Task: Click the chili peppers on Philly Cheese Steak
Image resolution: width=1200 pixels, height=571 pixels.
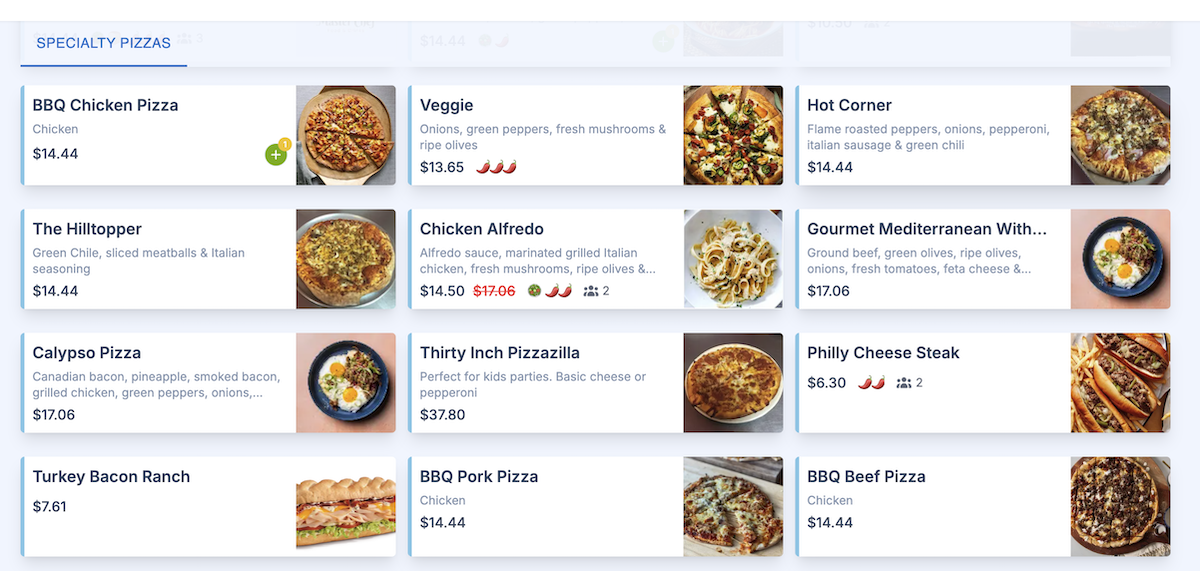Action: coord(872,383)
